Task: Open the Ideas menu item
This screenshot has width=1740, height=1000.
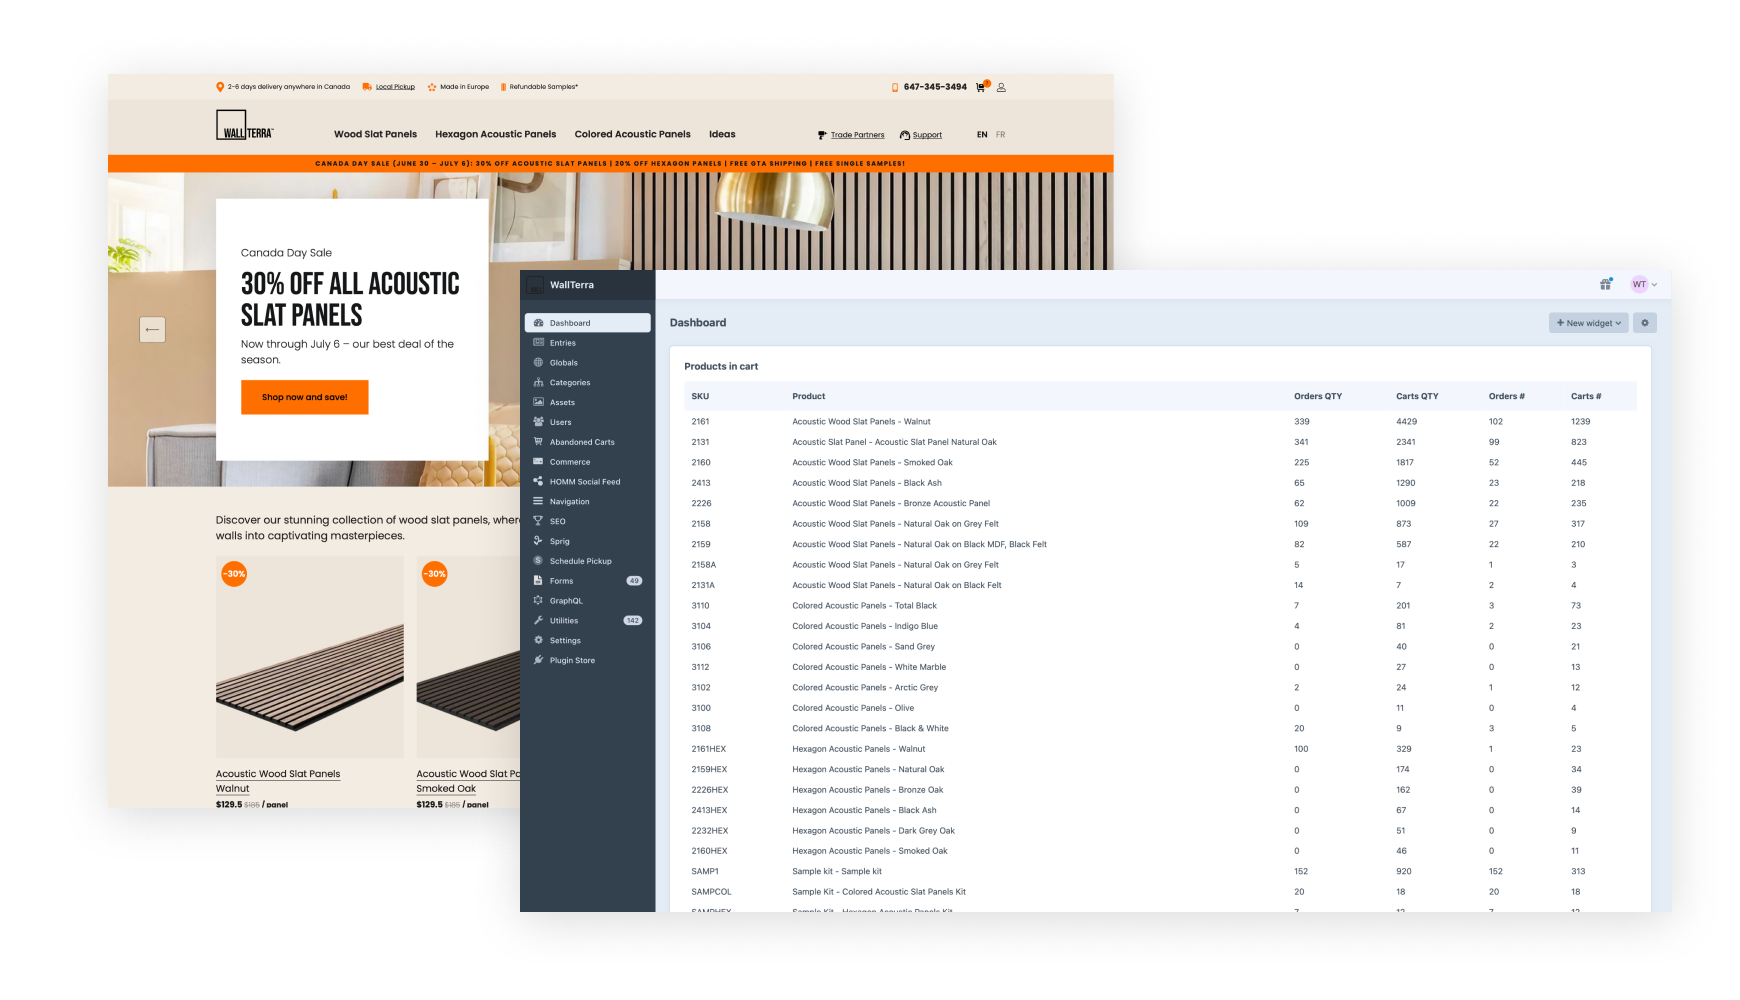Action: 722,134
